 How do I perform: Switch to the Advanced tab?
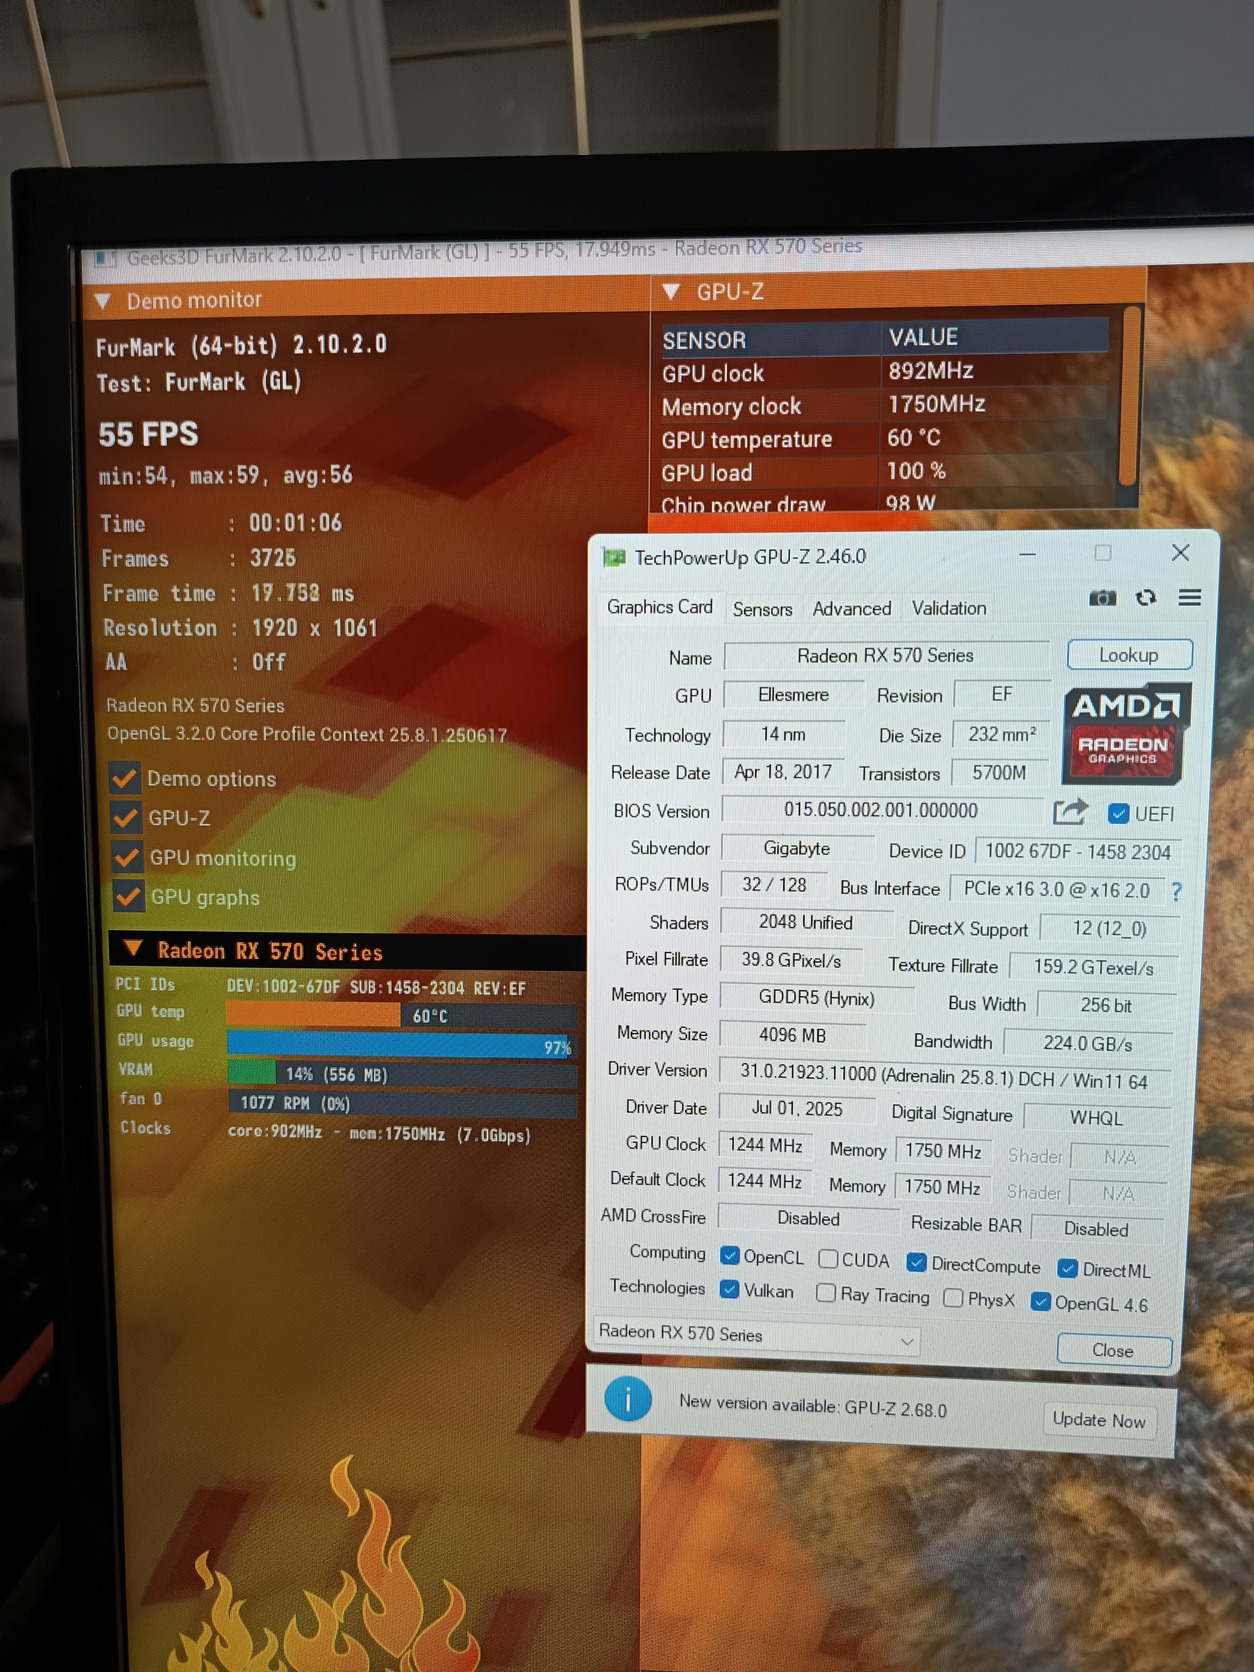(x=852, y=608)
